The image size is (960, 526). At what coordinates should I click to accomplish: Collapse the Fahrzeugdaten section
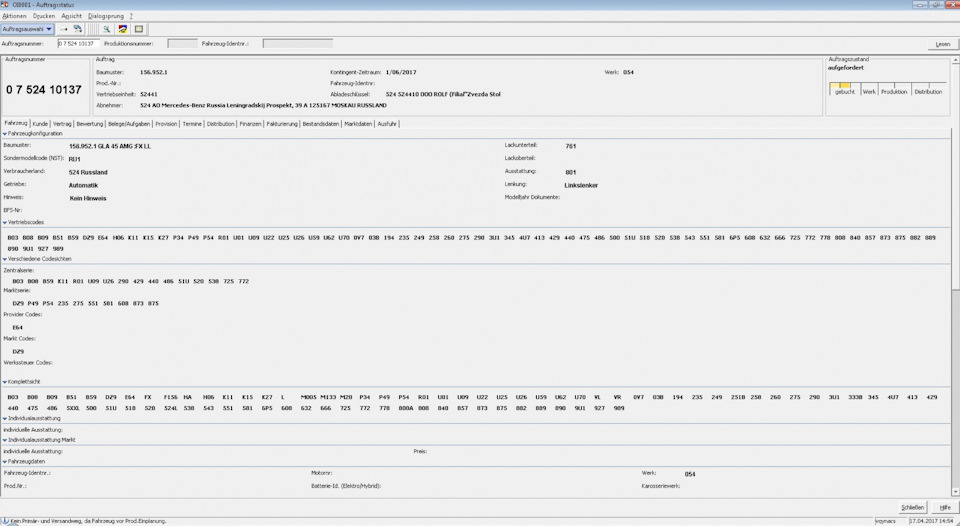[x=5, y=461]
